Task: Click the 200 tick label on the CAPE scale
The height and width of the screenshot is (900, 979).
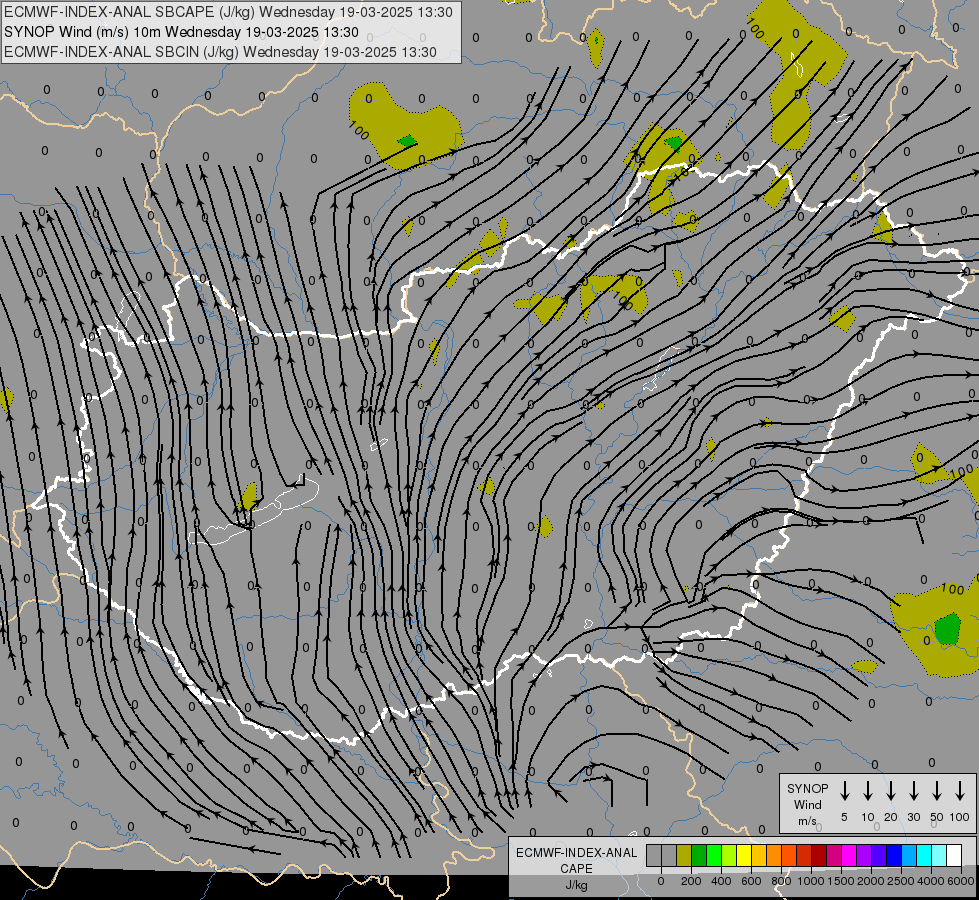Action: [691, 881]
